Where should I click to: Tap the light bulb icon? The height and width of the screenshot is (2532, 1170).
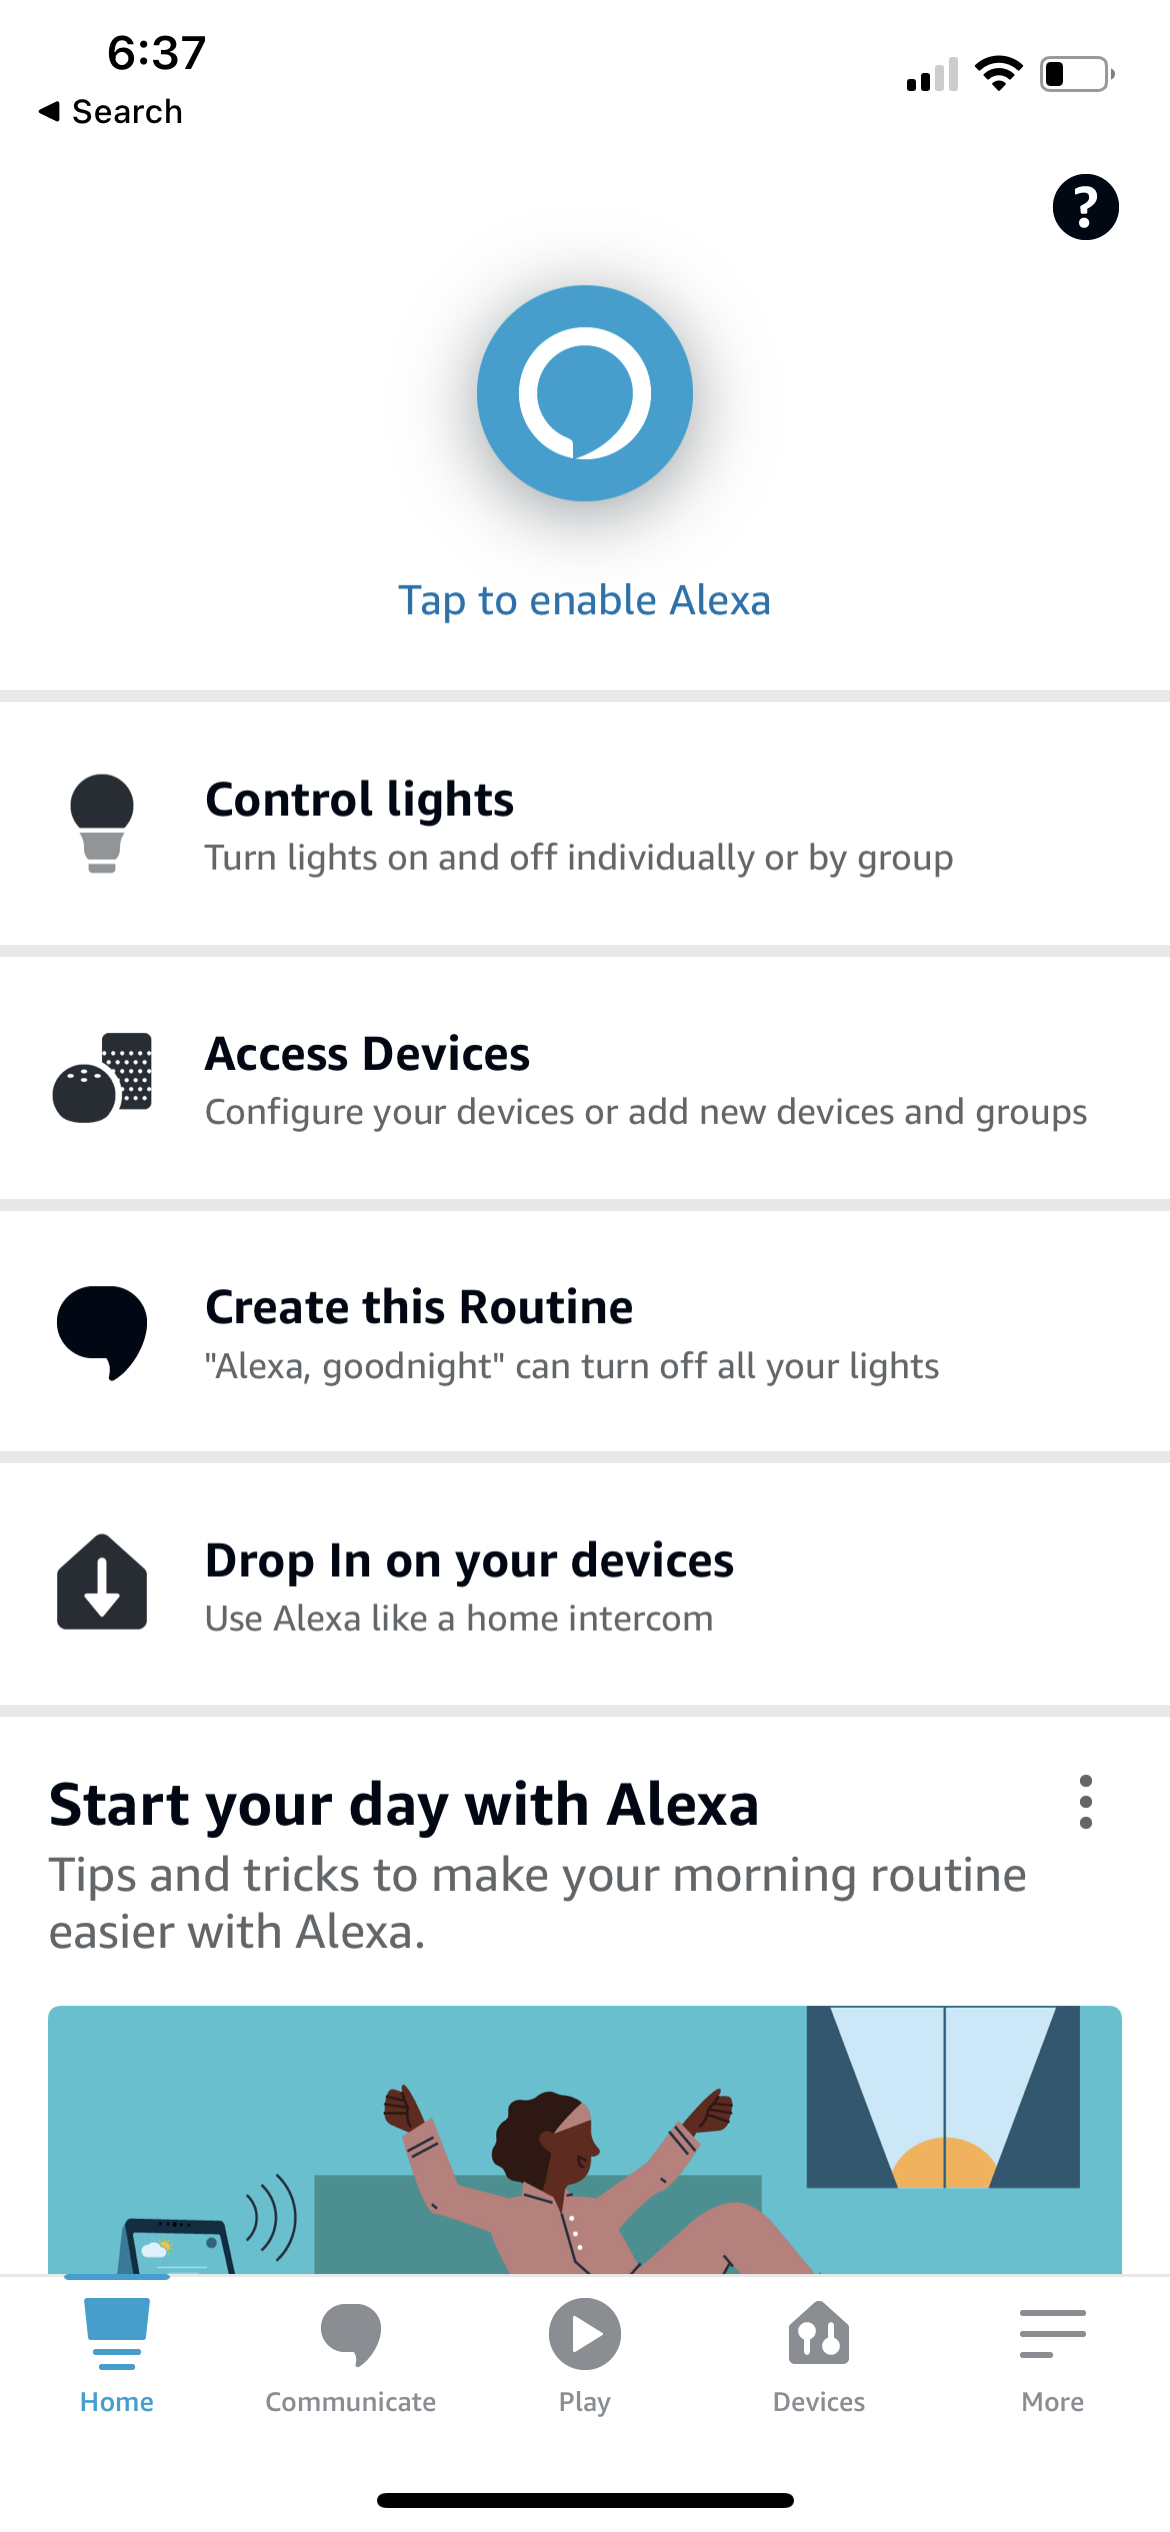tap(102, 823)
